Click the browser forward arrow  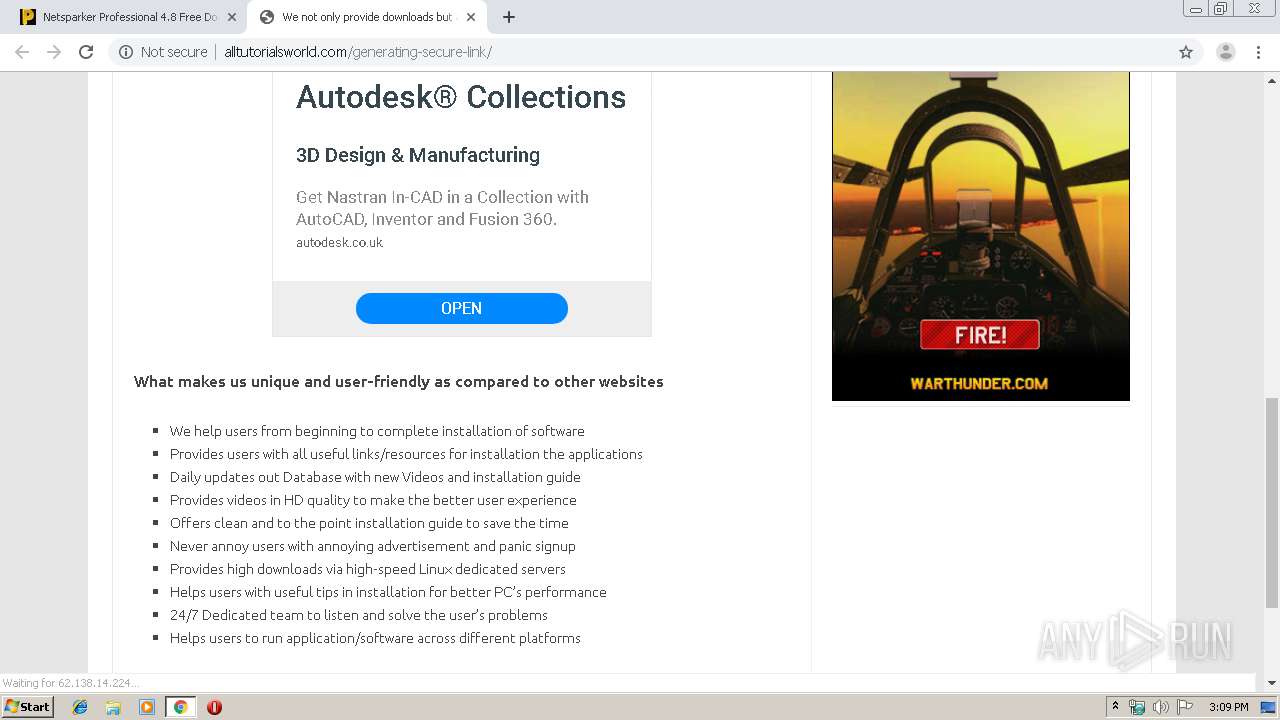54,52
